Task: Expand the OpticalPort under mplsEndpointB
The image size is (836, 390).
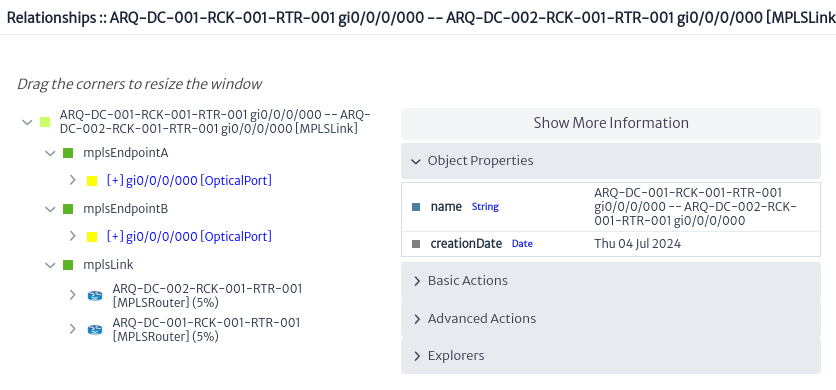Action: 73,236
